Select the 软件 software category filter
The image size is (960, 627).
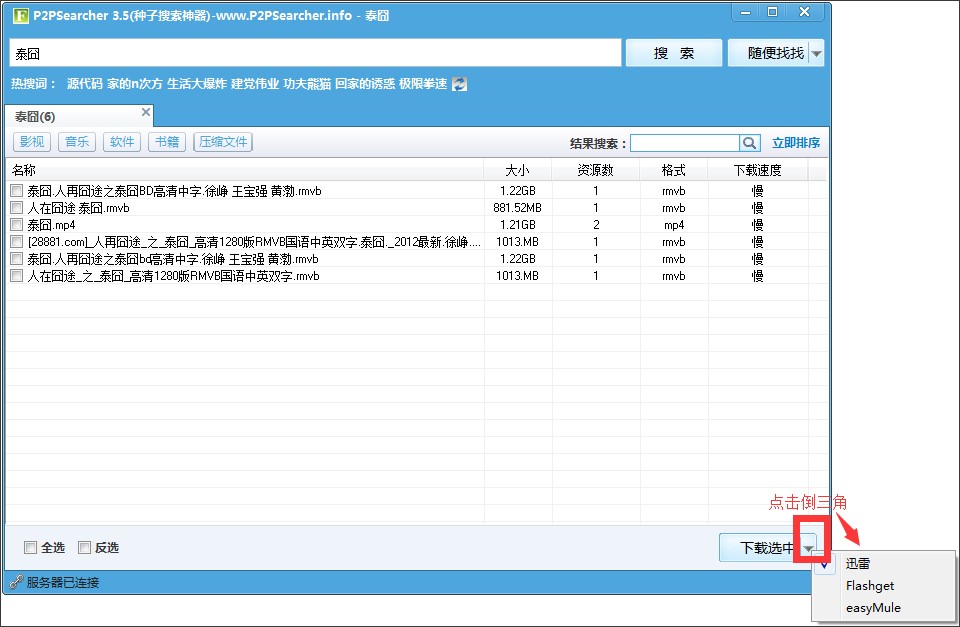pos(121,142)
